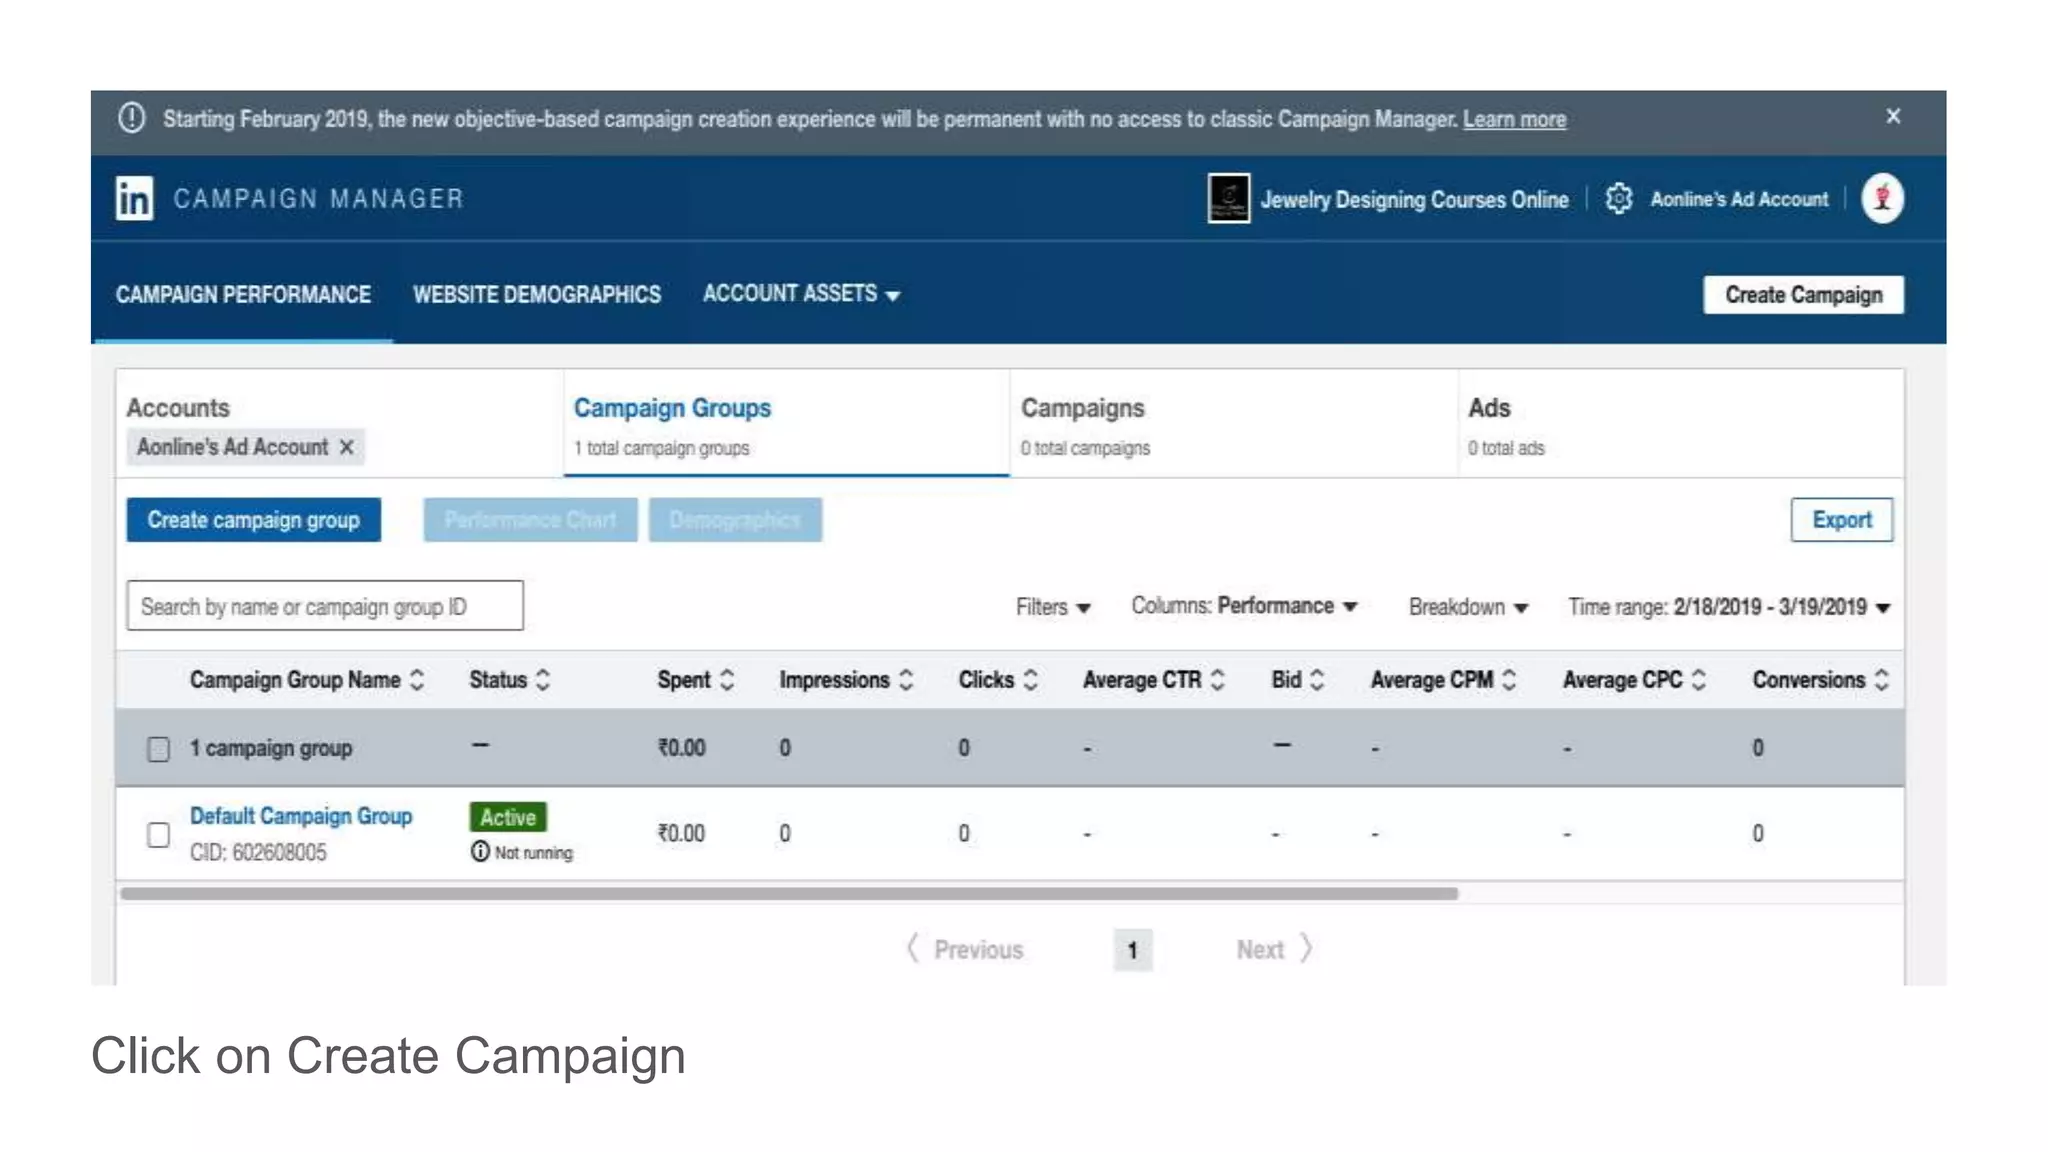The width and height of the screenshot is (2048, 1152).
Task: Open the Website Demographics tab
Action: (537, 295)
